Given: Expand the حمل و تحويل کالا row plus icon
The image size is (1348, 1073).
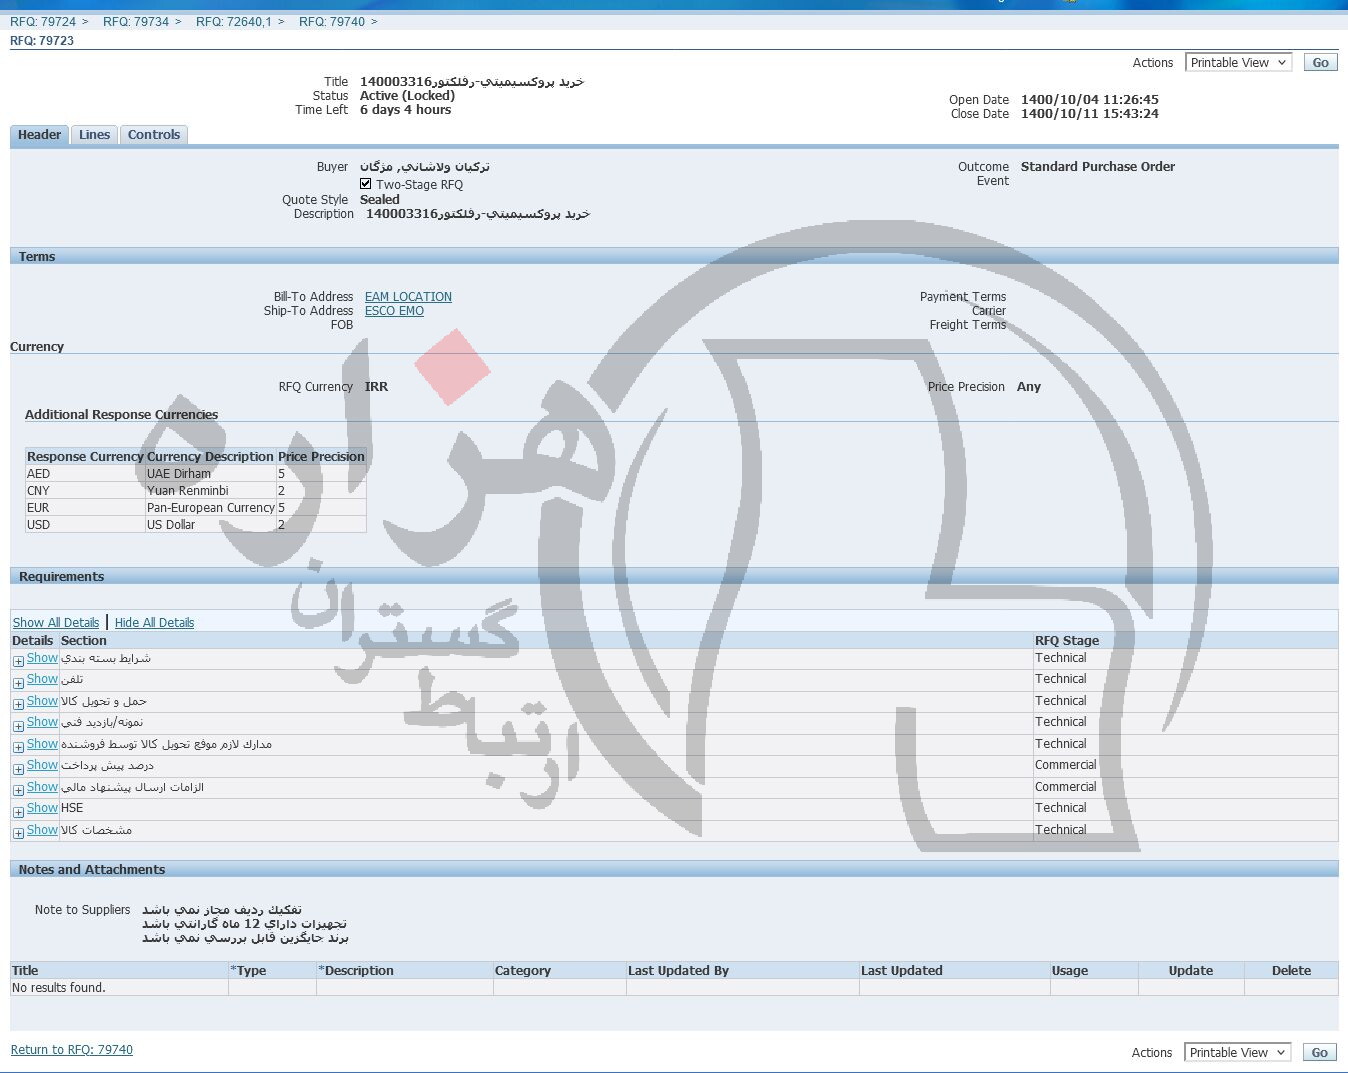Looking at the screenshot, I should tap(18, 704).
